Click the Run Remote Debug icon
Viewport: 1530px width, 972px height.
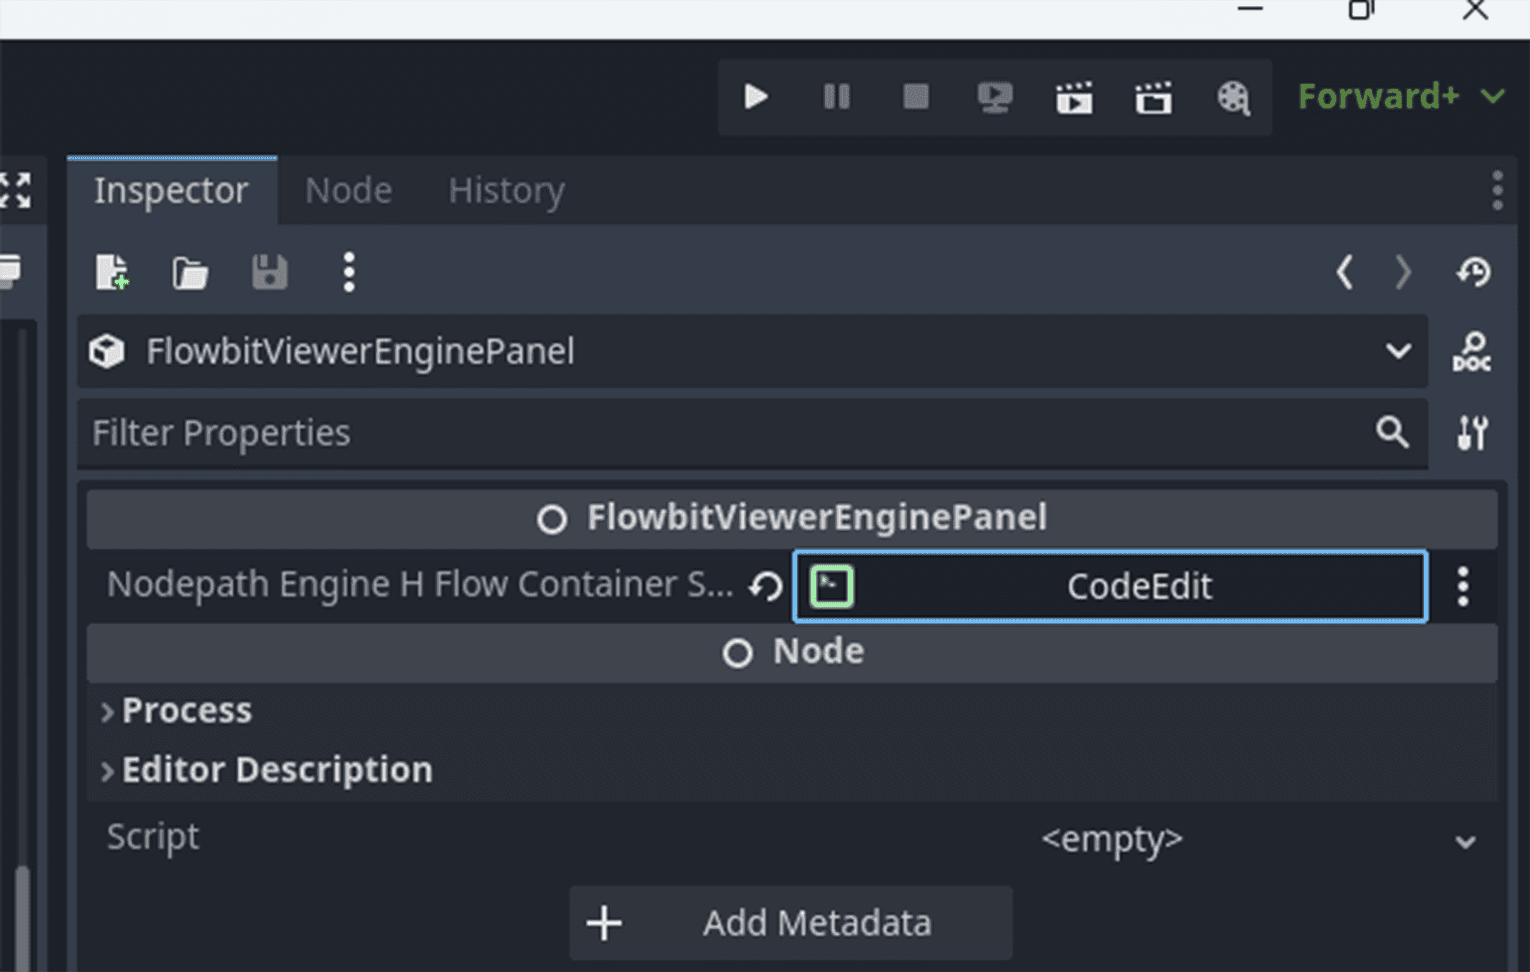[994, 97]
